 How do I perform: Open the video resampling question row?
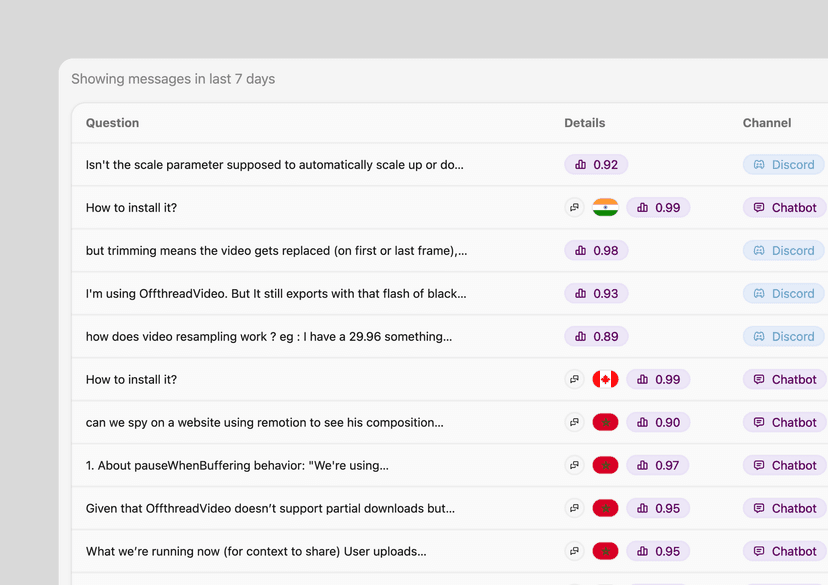coord(269,336)
